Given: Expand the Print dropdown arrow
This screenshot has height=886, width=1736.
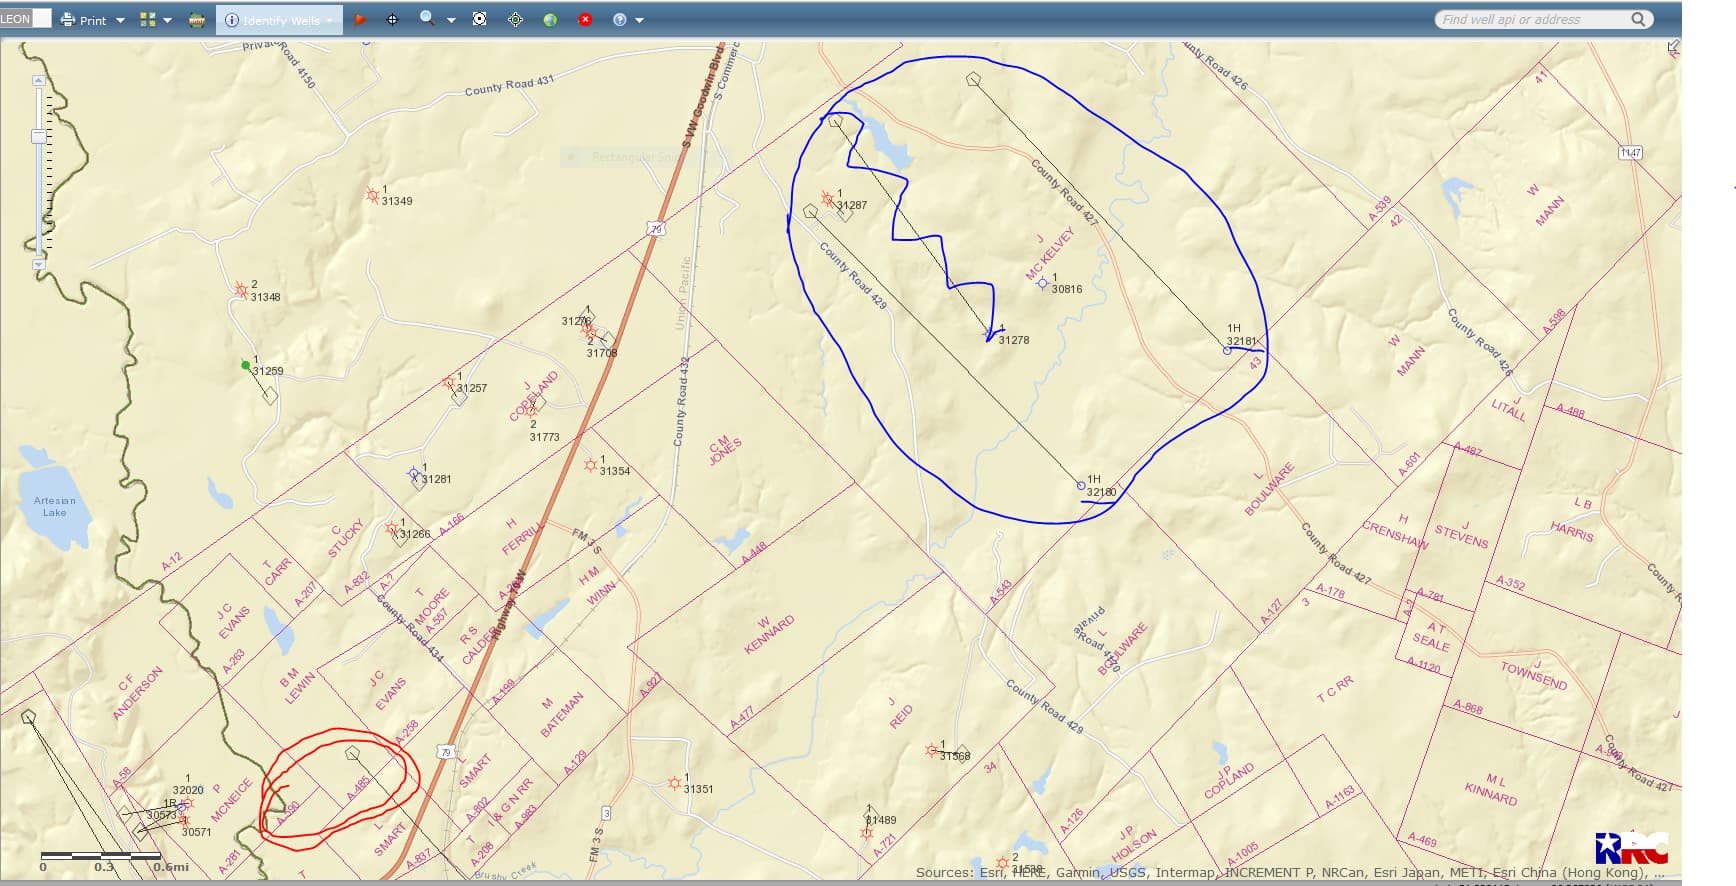Looking at the screenshot, I should 121,20.
